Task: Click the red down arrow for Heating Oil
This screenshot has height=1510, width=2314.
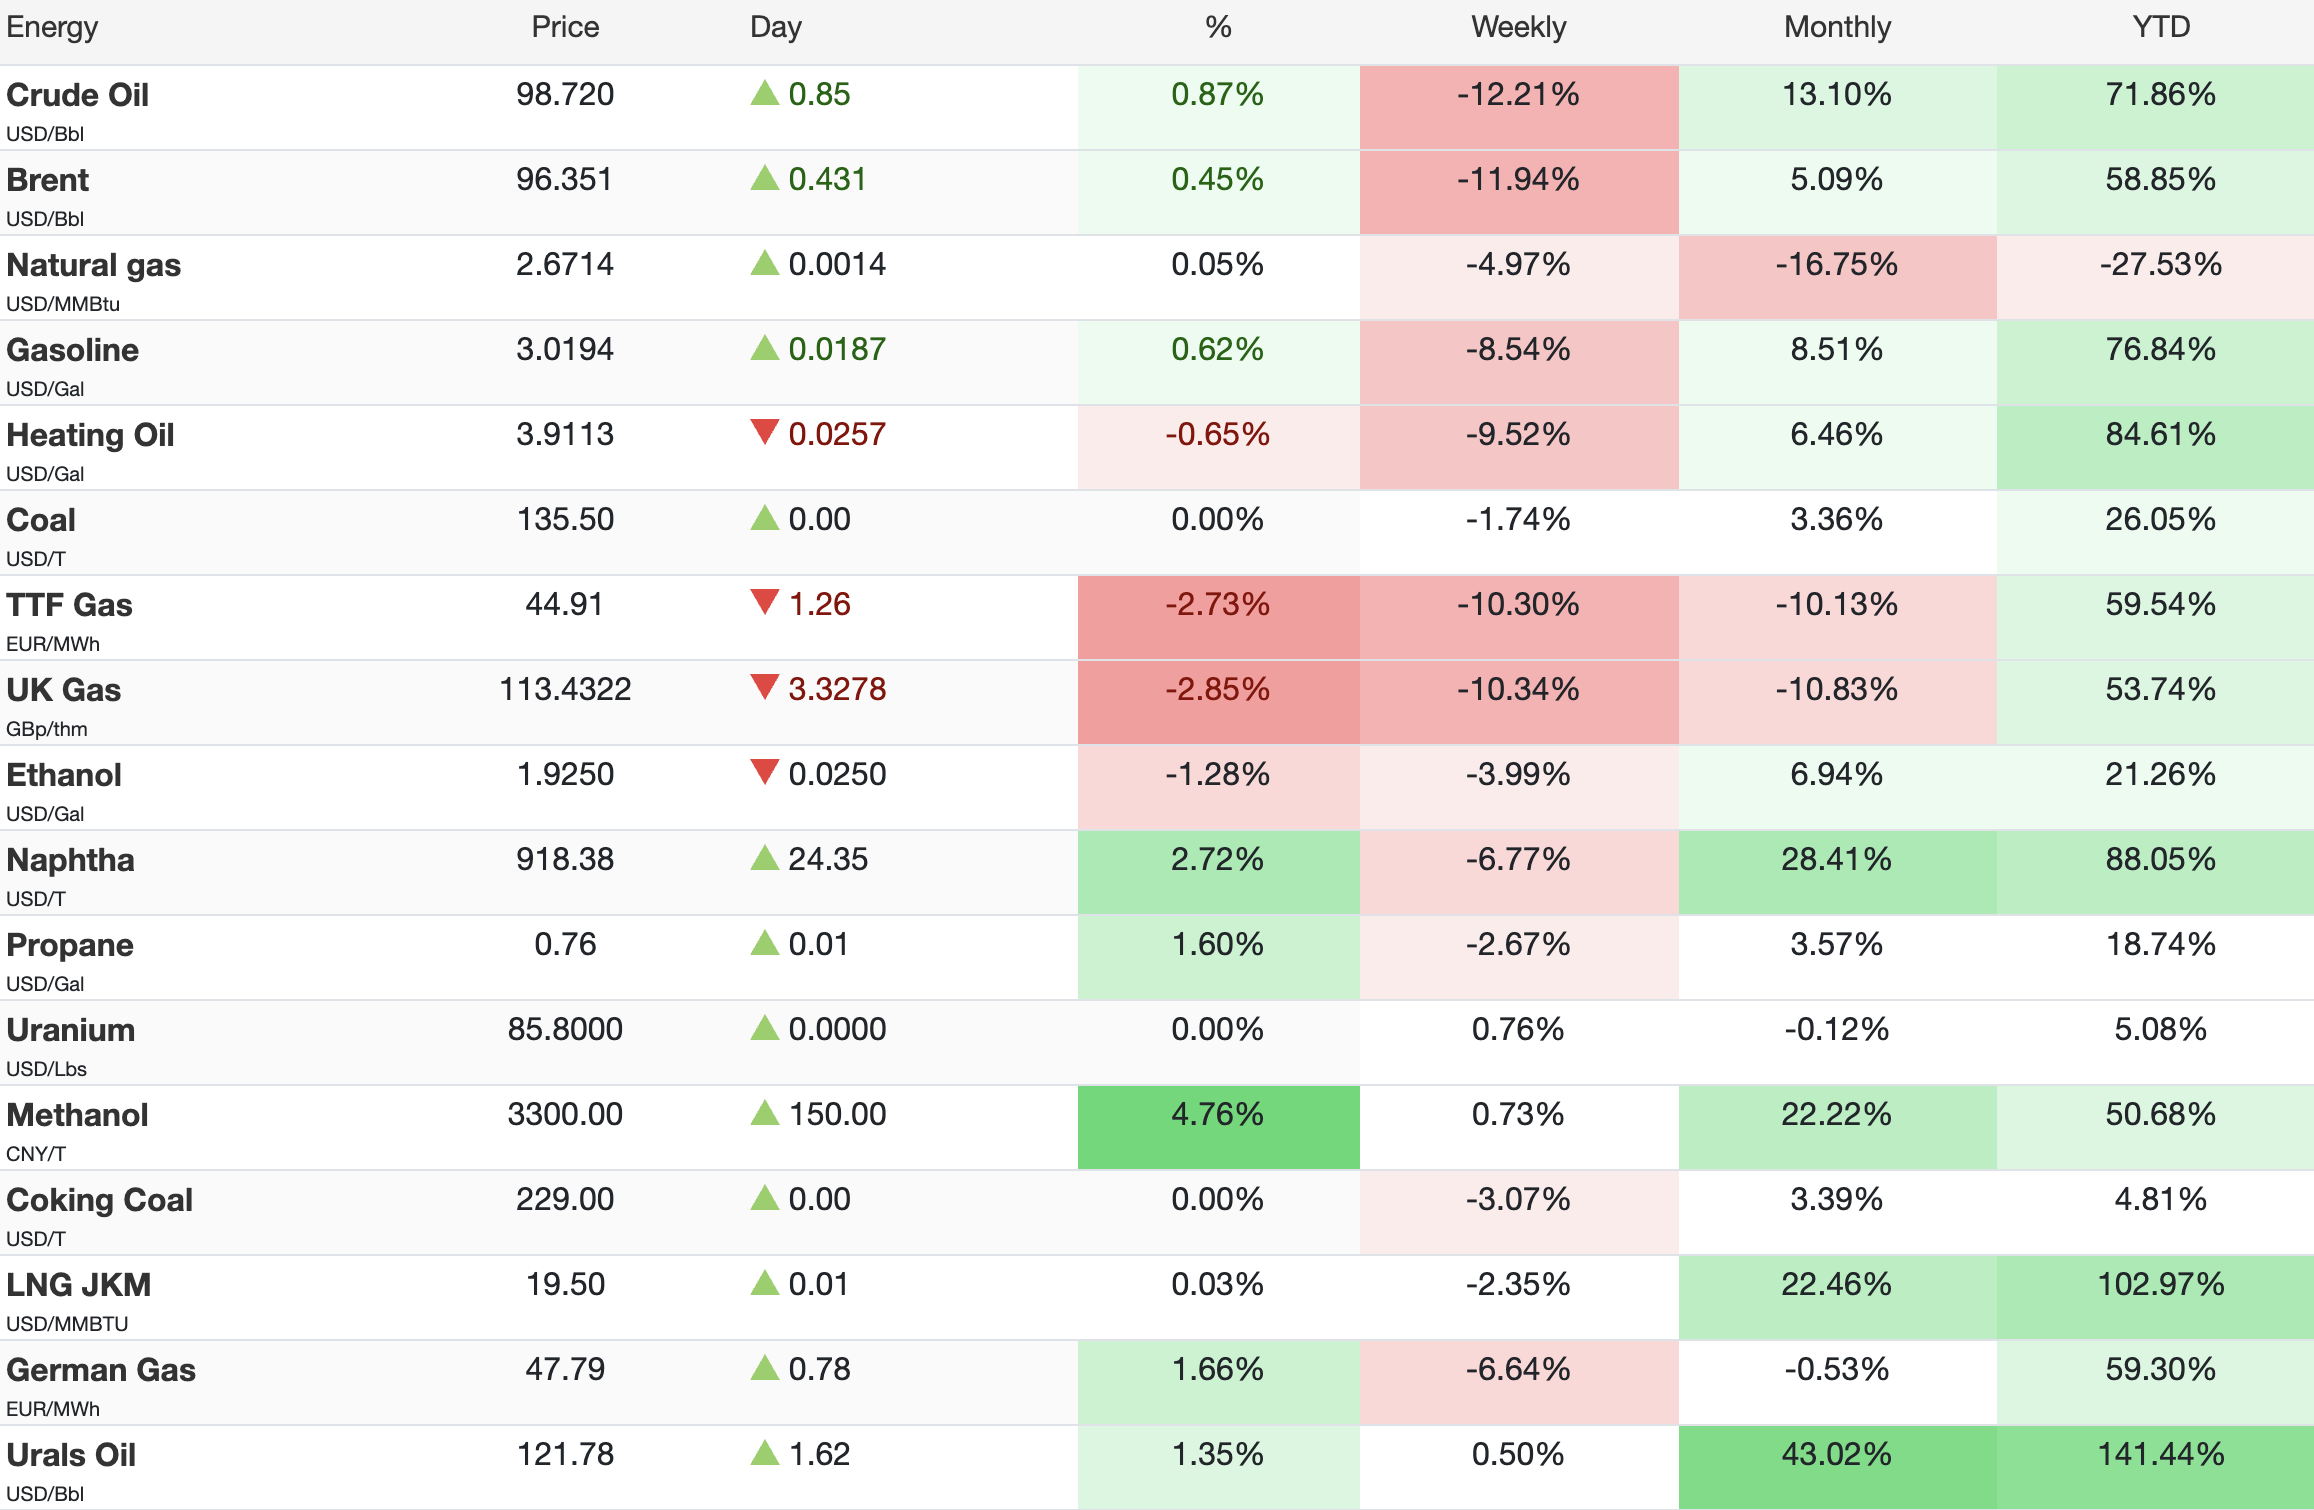Action: click(765, 433)
